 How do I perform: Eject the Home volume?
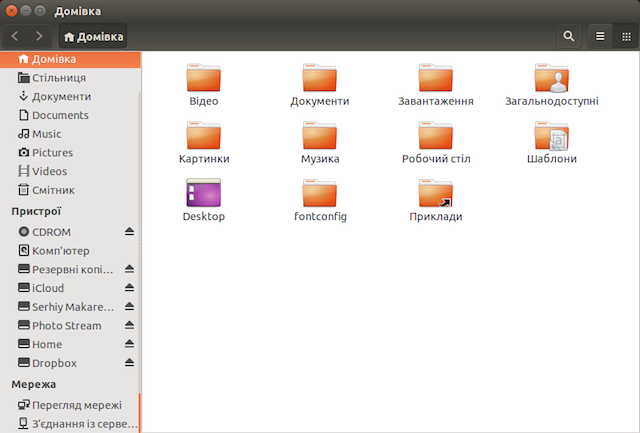pos(129,344)
